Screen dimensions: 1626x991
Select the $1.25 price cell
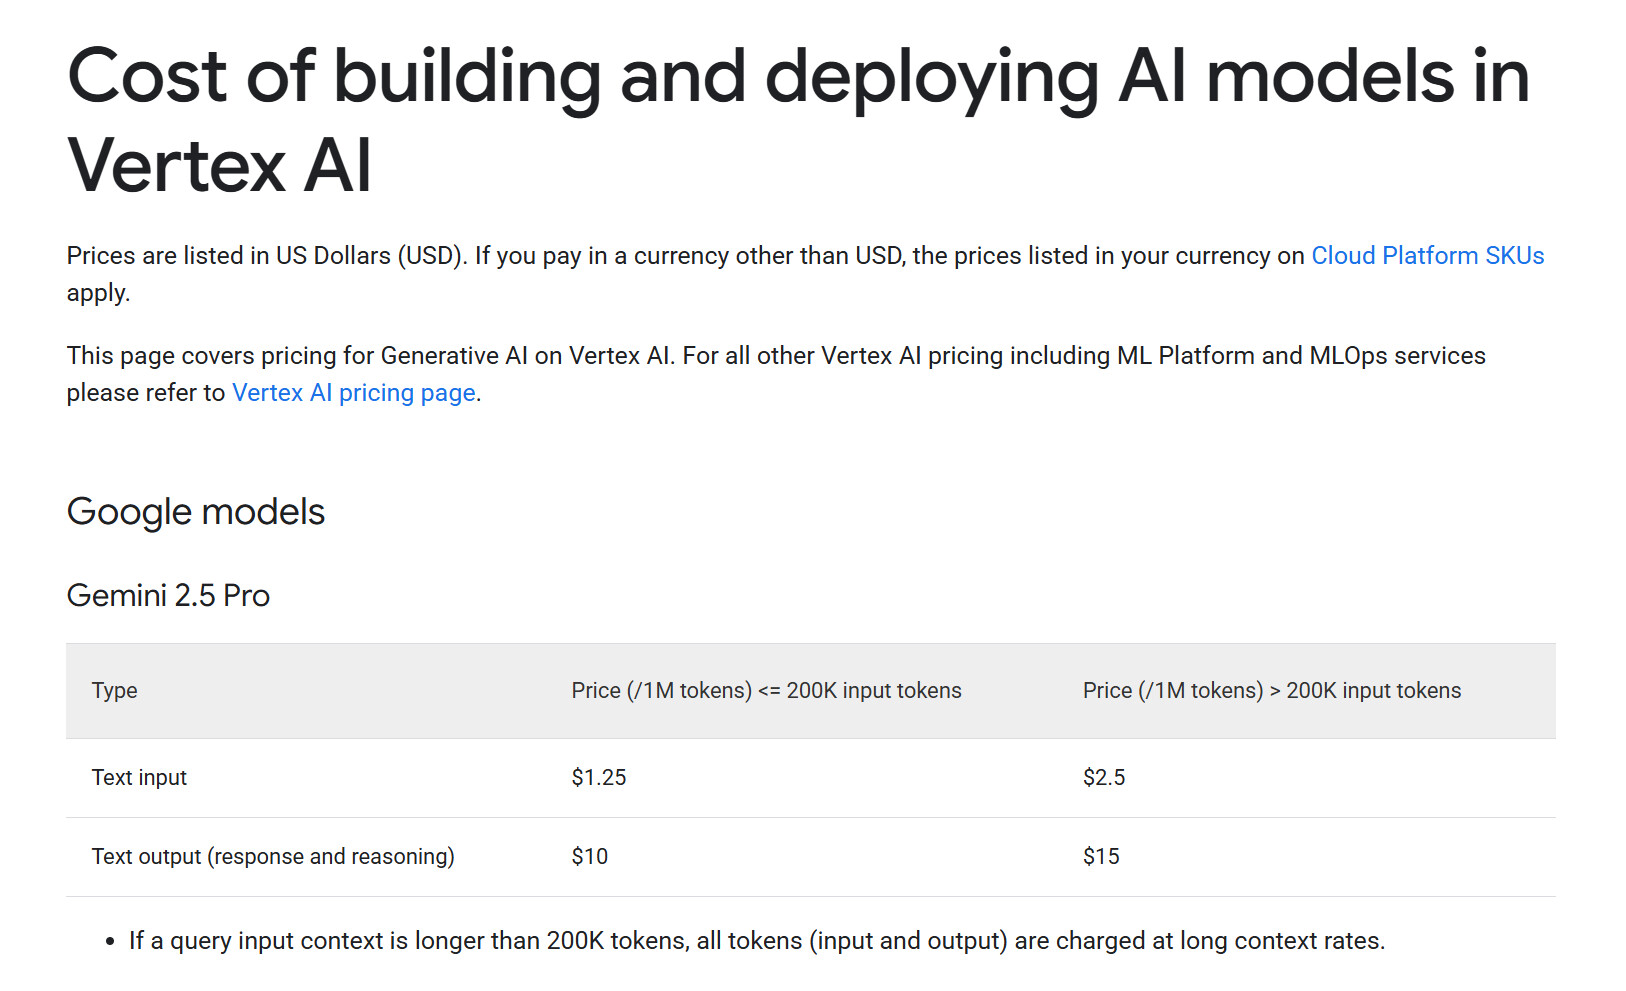pyautogui.click(x=599, y=778)
